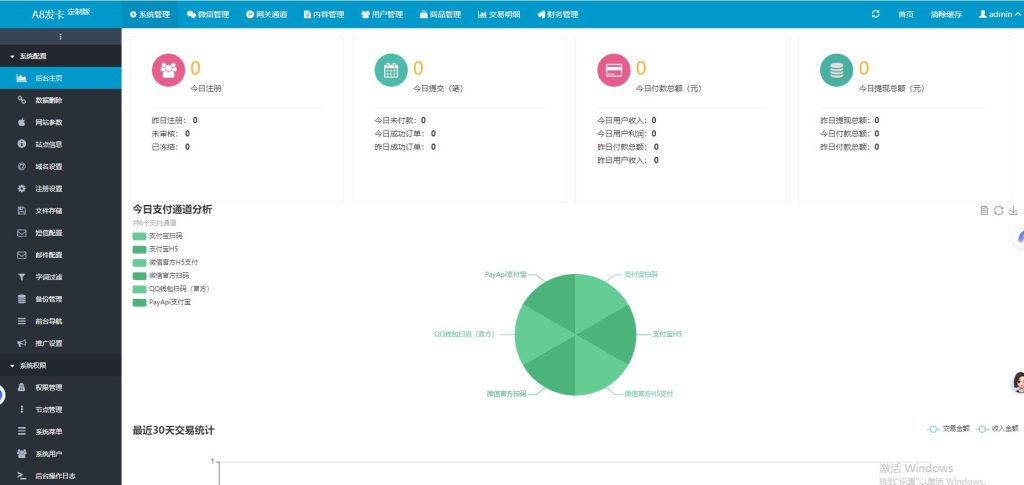
Task: Switch to 微信管理 top menu
Action: 208,14
